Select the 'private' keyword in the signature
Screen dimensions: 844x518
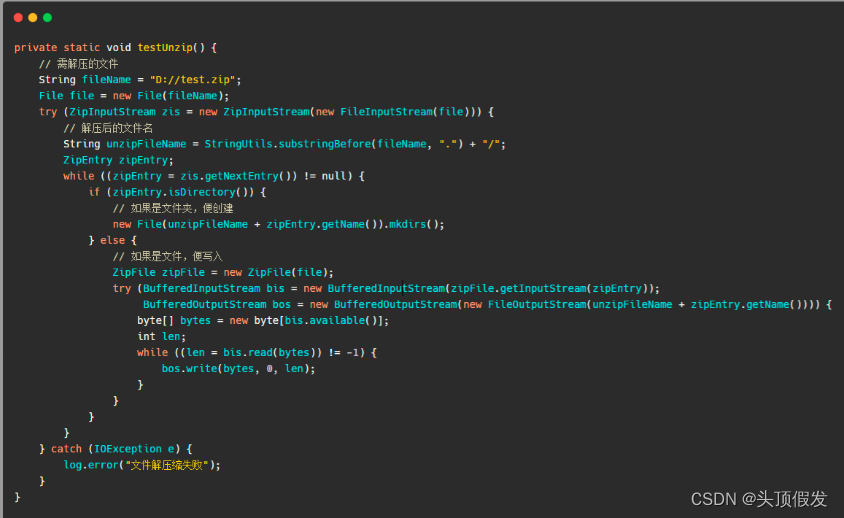point(36,47)
